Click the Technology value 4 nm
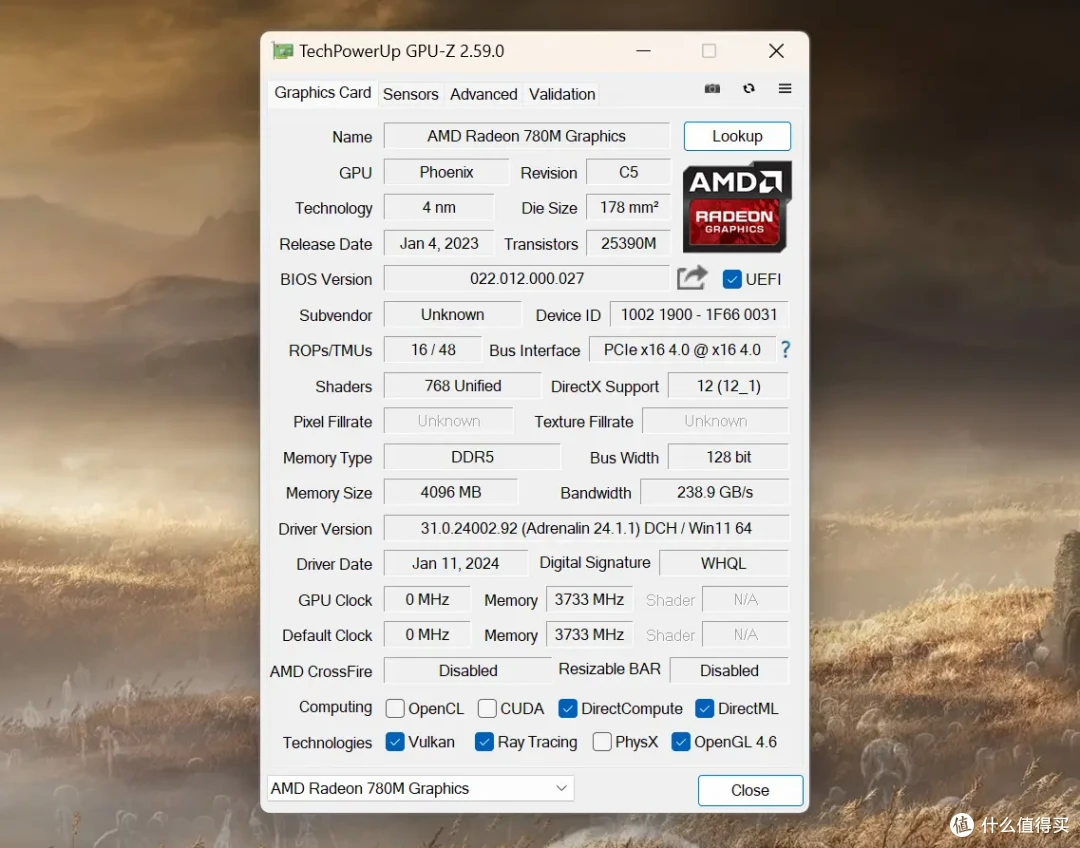Image resolution: width=1080 pixels, height=848 pixels. [439, 207]
